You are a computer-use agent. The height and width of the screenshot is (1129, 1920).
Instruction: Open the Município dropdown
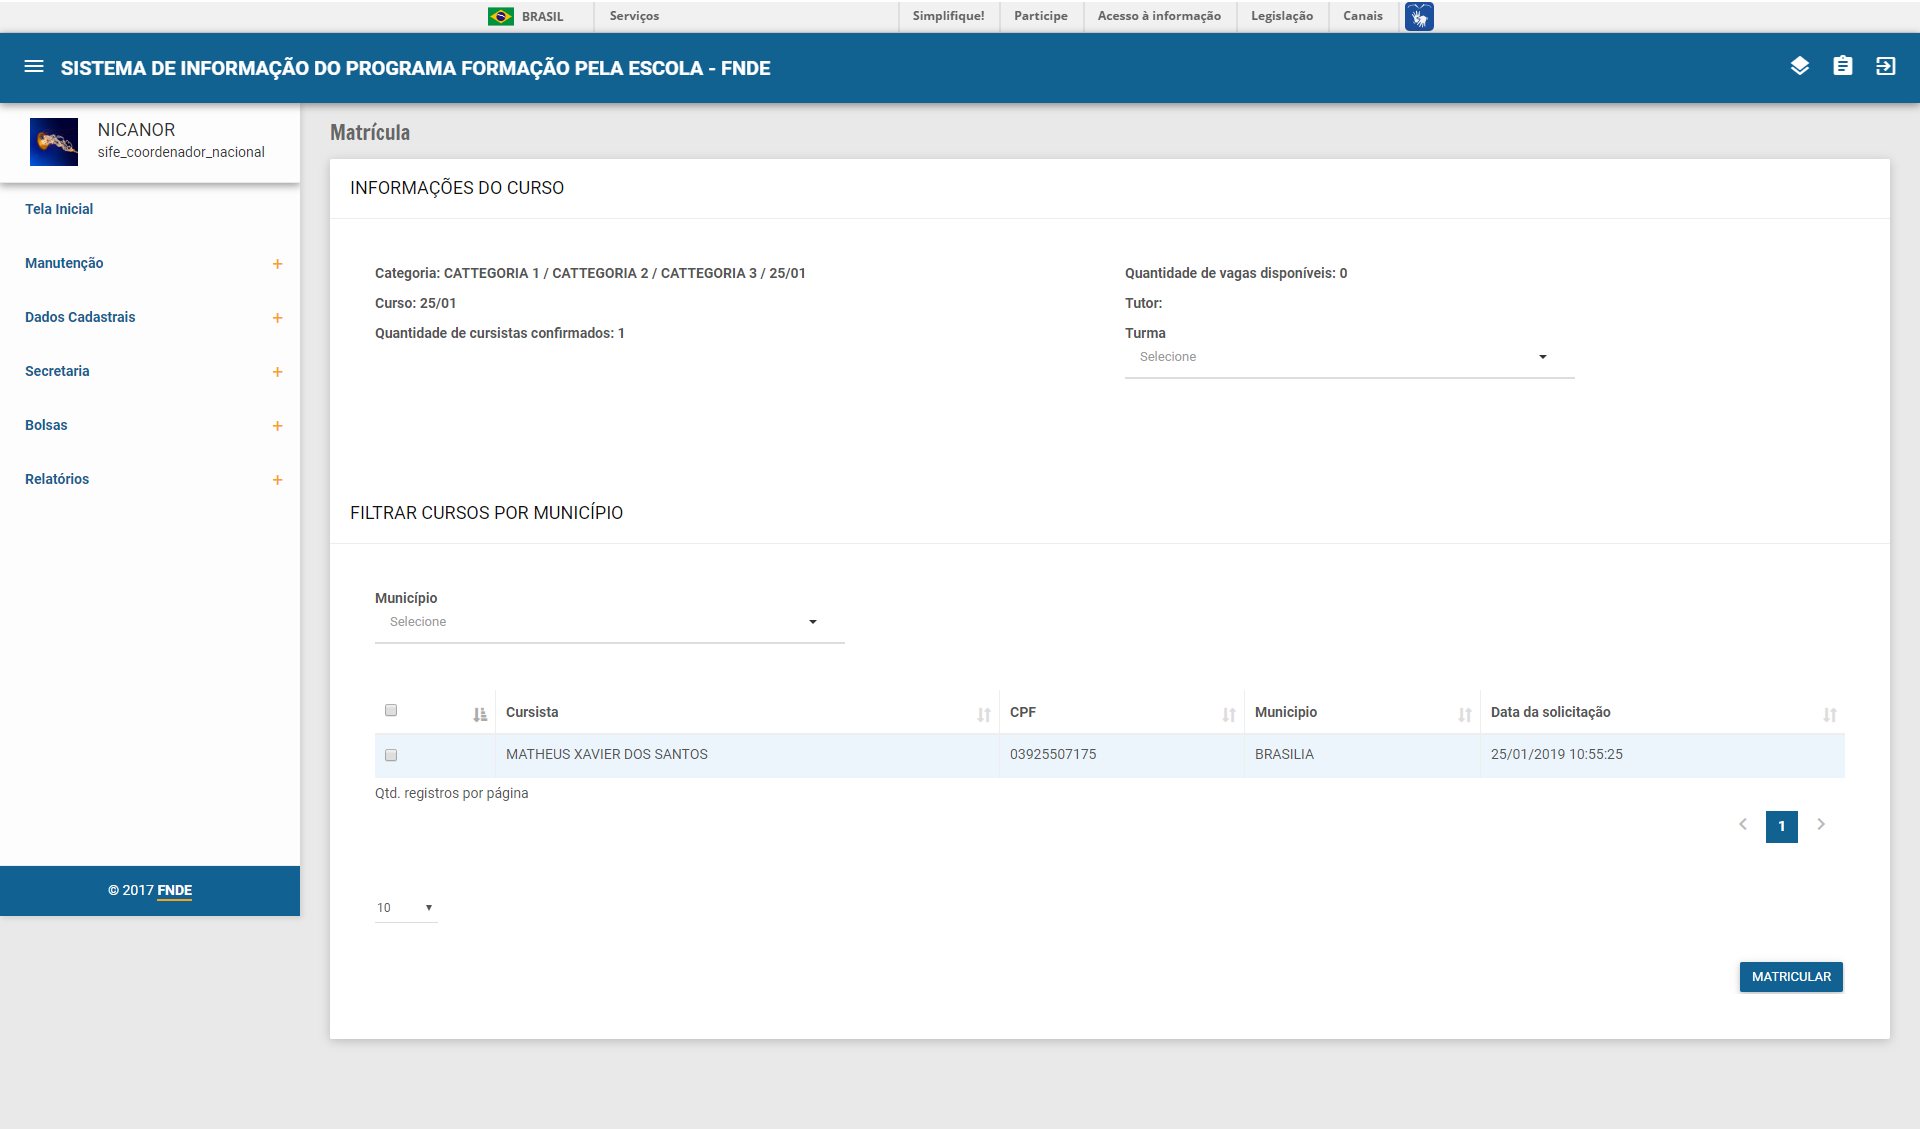pyautogui.click(x=609, y=622)
